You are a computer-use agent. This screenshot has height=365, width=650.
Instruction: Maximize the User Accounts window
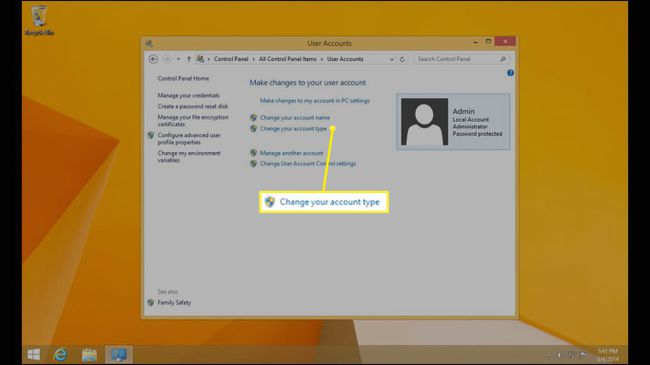point(488,41)
